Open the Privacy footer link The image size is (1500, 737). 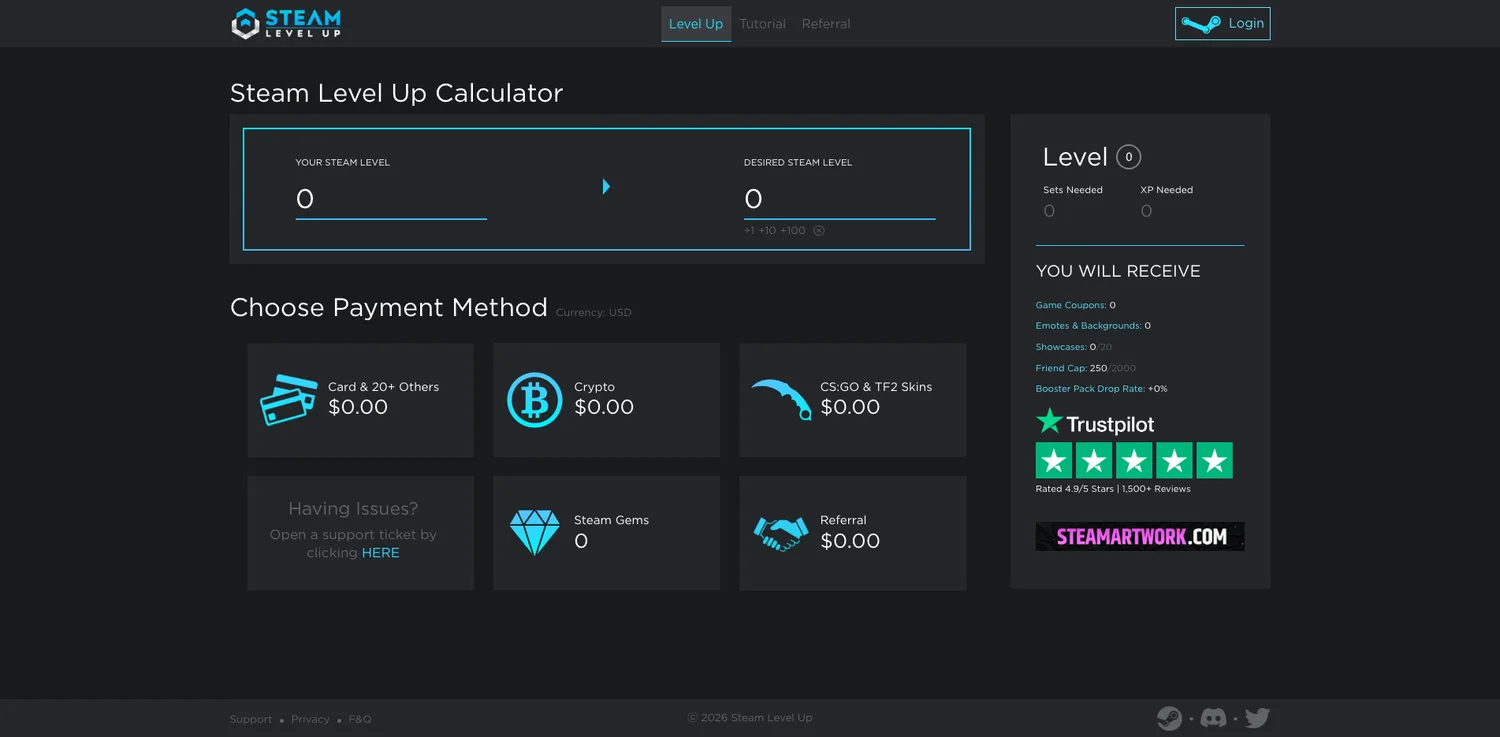point(310,719)
